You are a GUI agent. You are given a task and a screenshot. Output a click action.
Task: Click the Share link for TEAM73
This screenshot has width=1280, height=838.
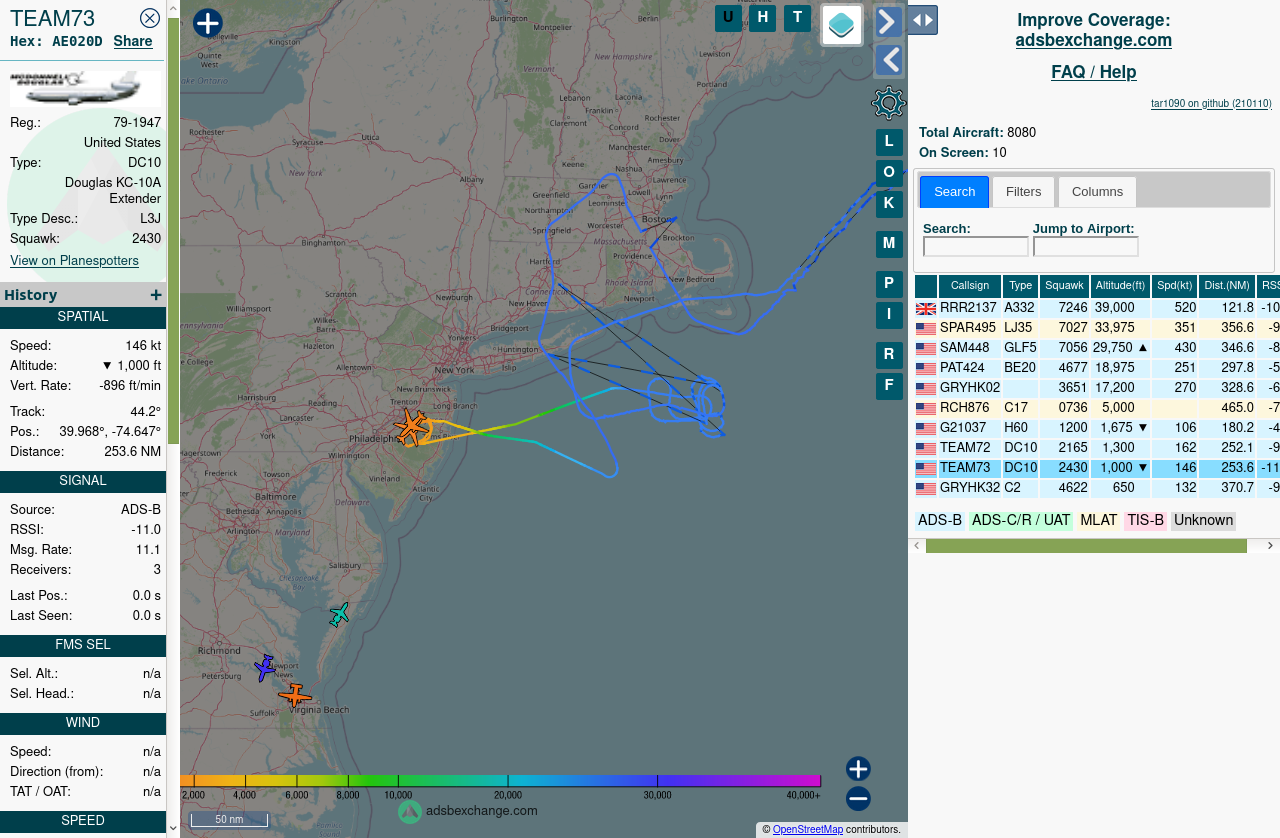click(133, 41)
